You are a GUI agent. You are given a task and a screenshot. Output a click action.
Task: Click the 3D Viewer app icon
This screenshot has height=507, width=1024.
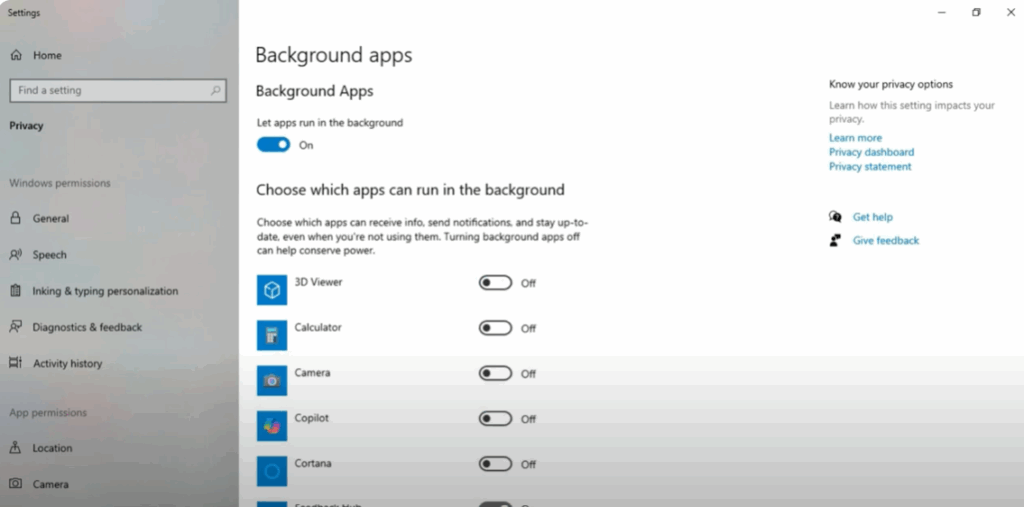point(272,289)
